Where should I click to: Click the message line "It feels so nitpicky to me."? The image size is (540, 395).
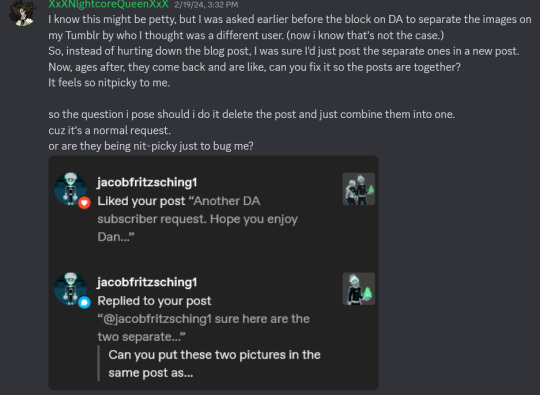point(109,83)
